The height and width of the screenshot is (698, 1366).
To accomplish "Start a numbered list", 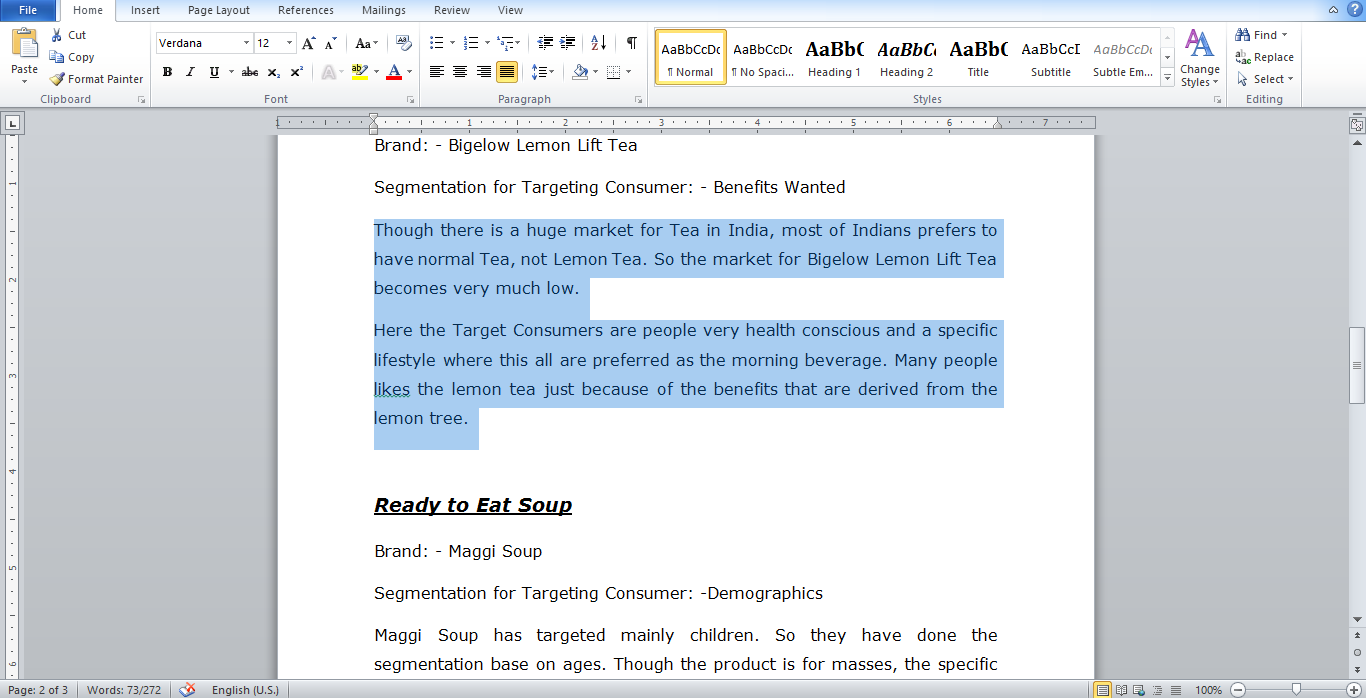I will click(470, 43).
